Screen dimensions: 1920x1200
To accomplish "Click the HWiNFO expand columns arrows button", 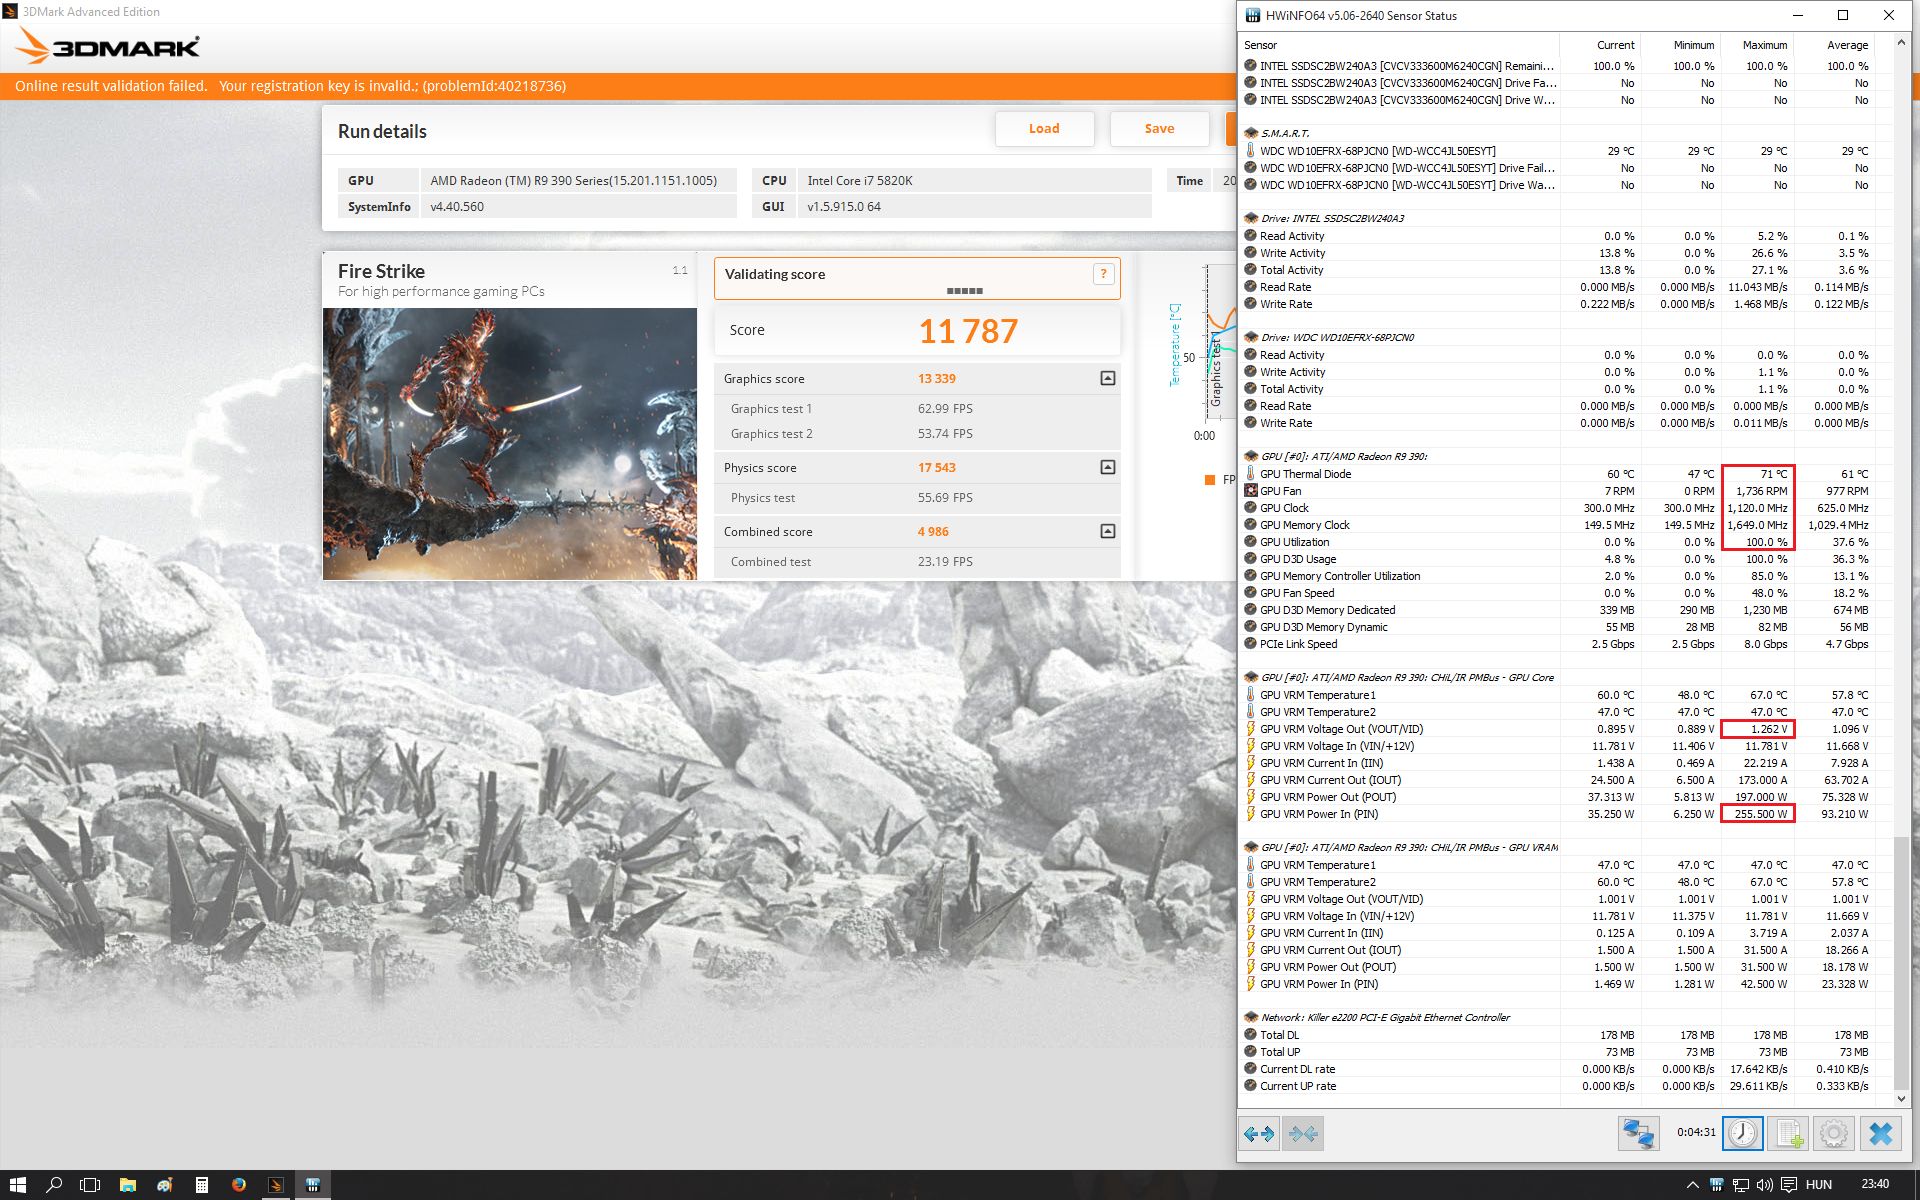I will point(1259,1133).
